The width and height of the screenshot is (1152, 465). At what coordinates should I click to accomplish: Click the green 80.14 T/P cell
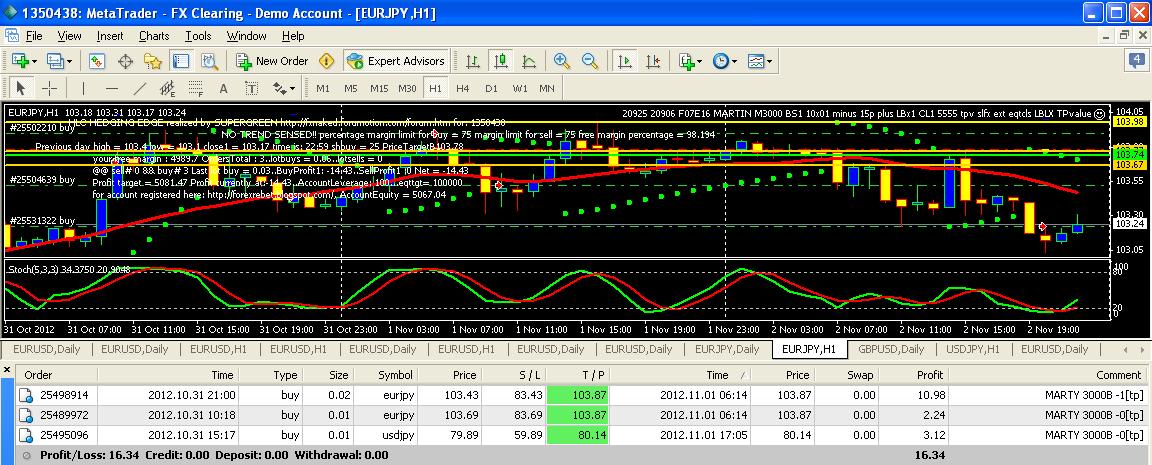(579, 435)
